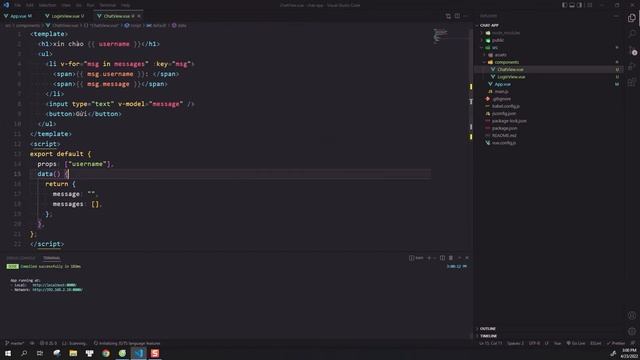This screenshot has height=360, width=640.
Task: Collapse the src folder
Action: click(495, 47)
